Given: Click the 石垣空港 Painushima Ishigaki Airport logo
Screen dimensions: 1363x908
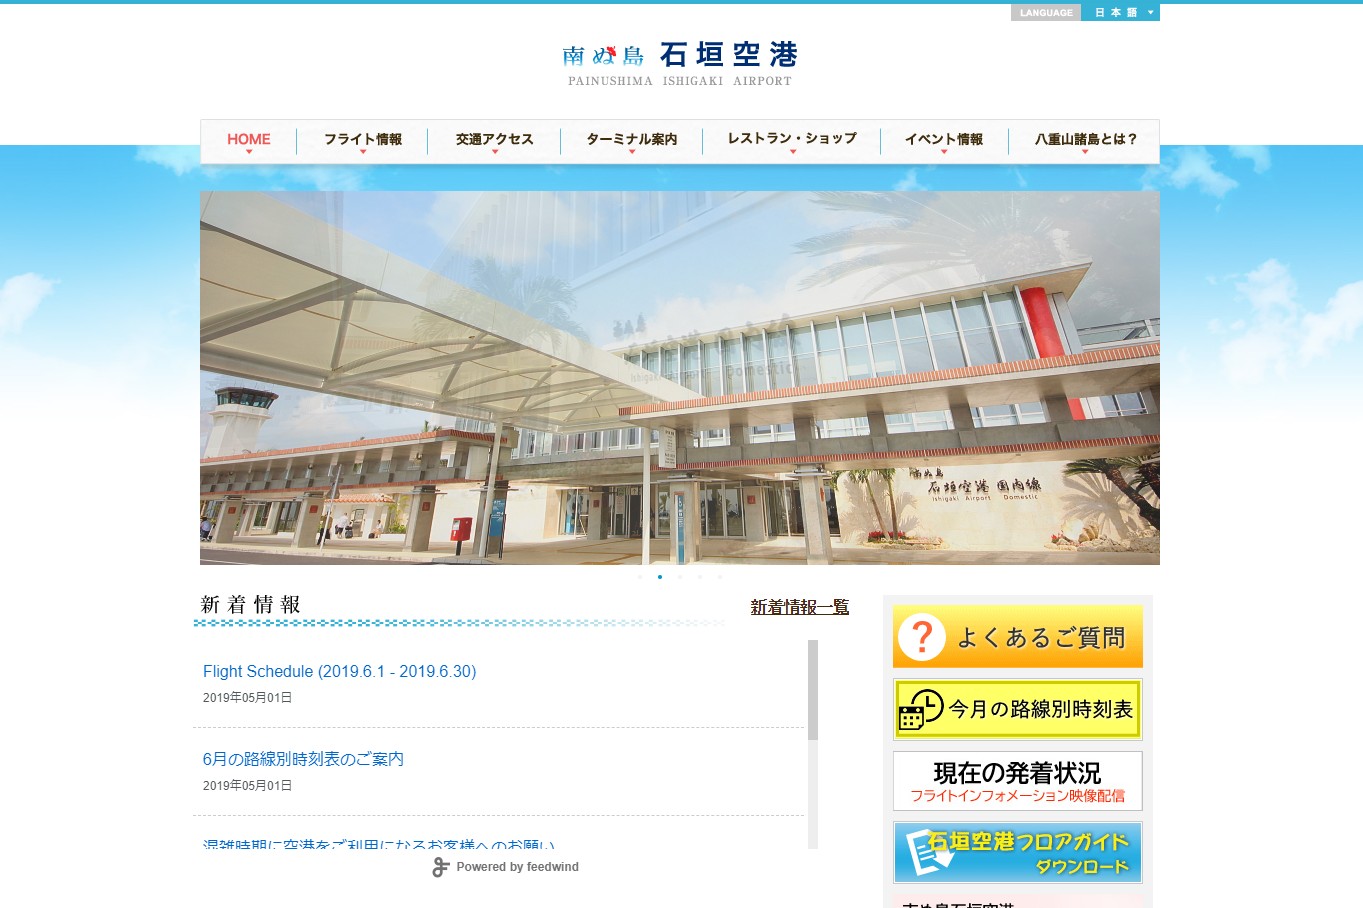Looking at the screenshot, I should click(680, 64).
